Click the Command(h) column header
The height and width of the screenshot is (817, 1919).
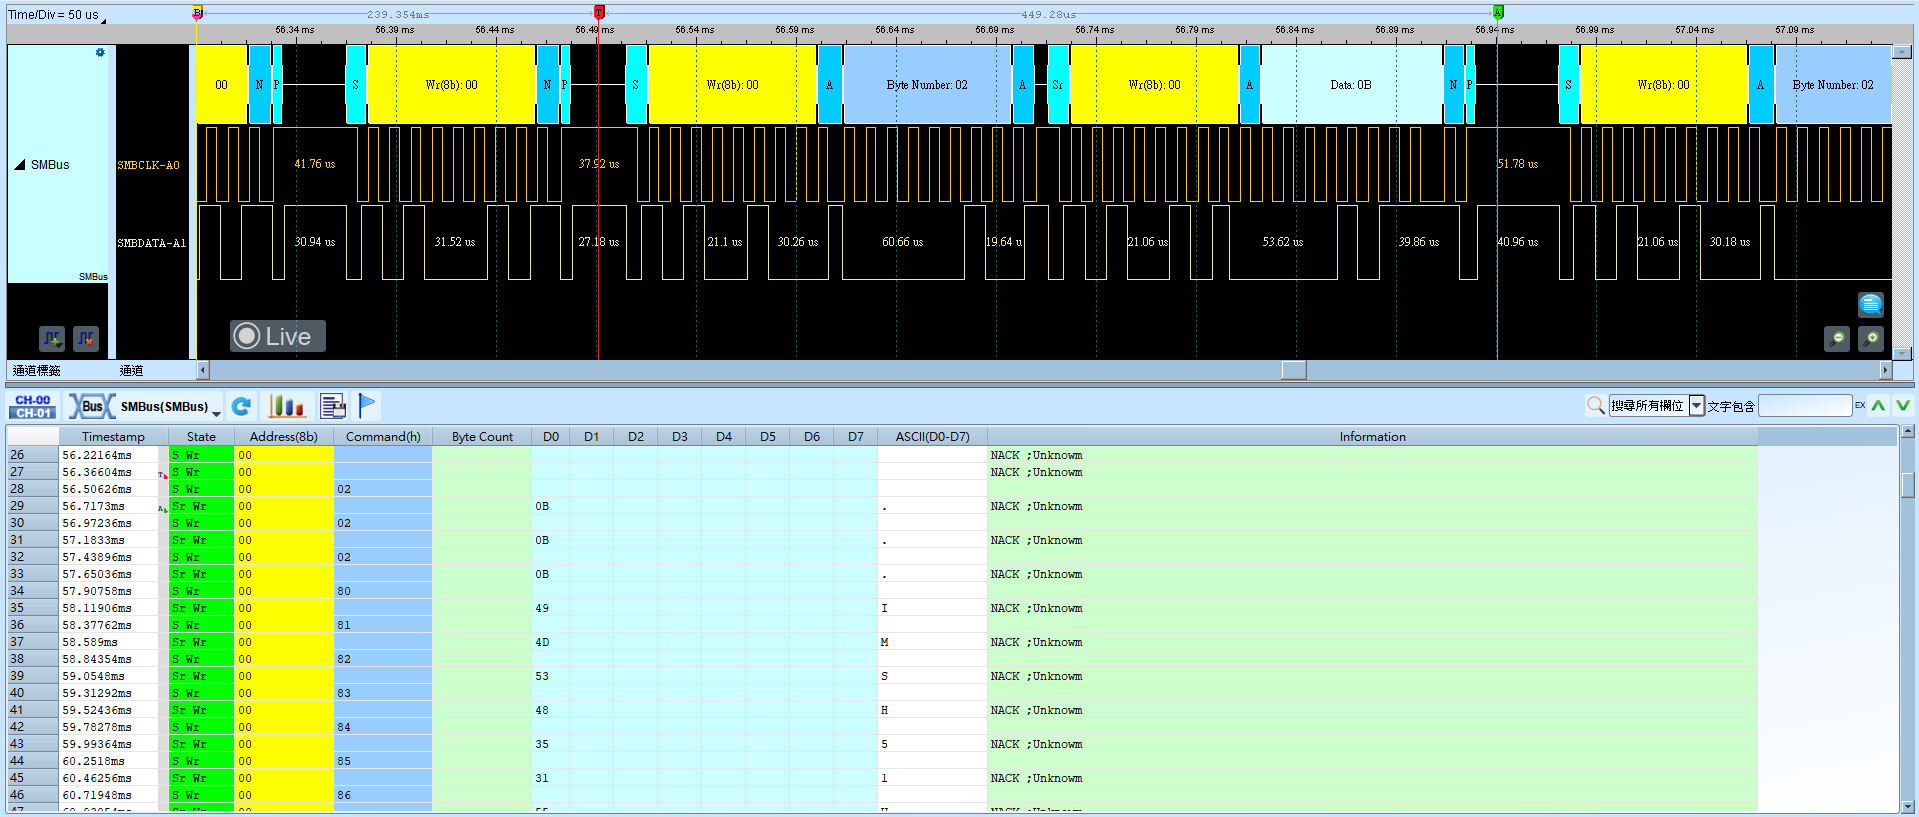pos(383,437)
